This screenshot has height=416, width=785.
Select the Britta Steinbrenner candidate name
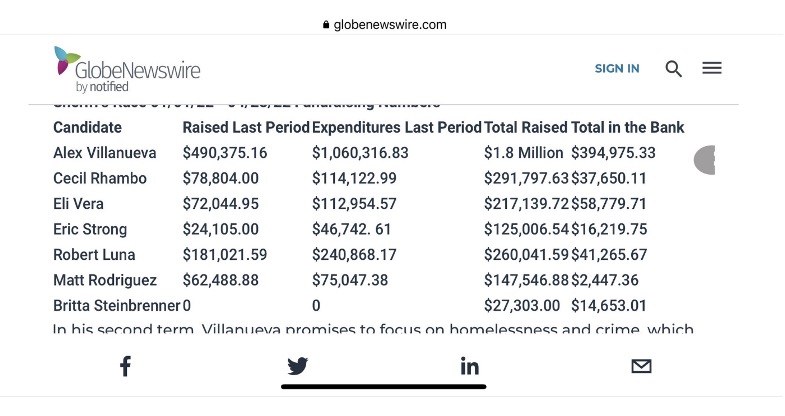click(x=116, y=306)
